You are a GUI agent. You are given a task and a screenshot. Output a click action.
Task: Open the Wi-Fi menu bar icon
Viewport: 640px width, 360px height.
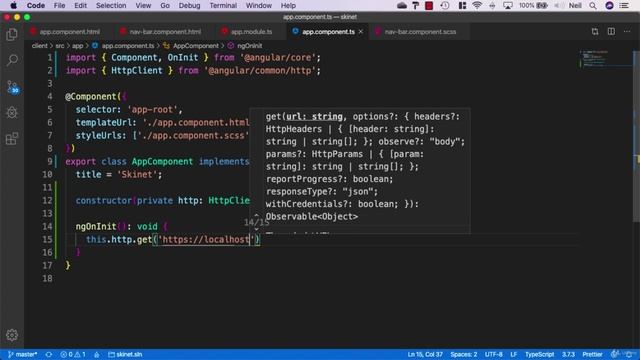click(476, 5)
